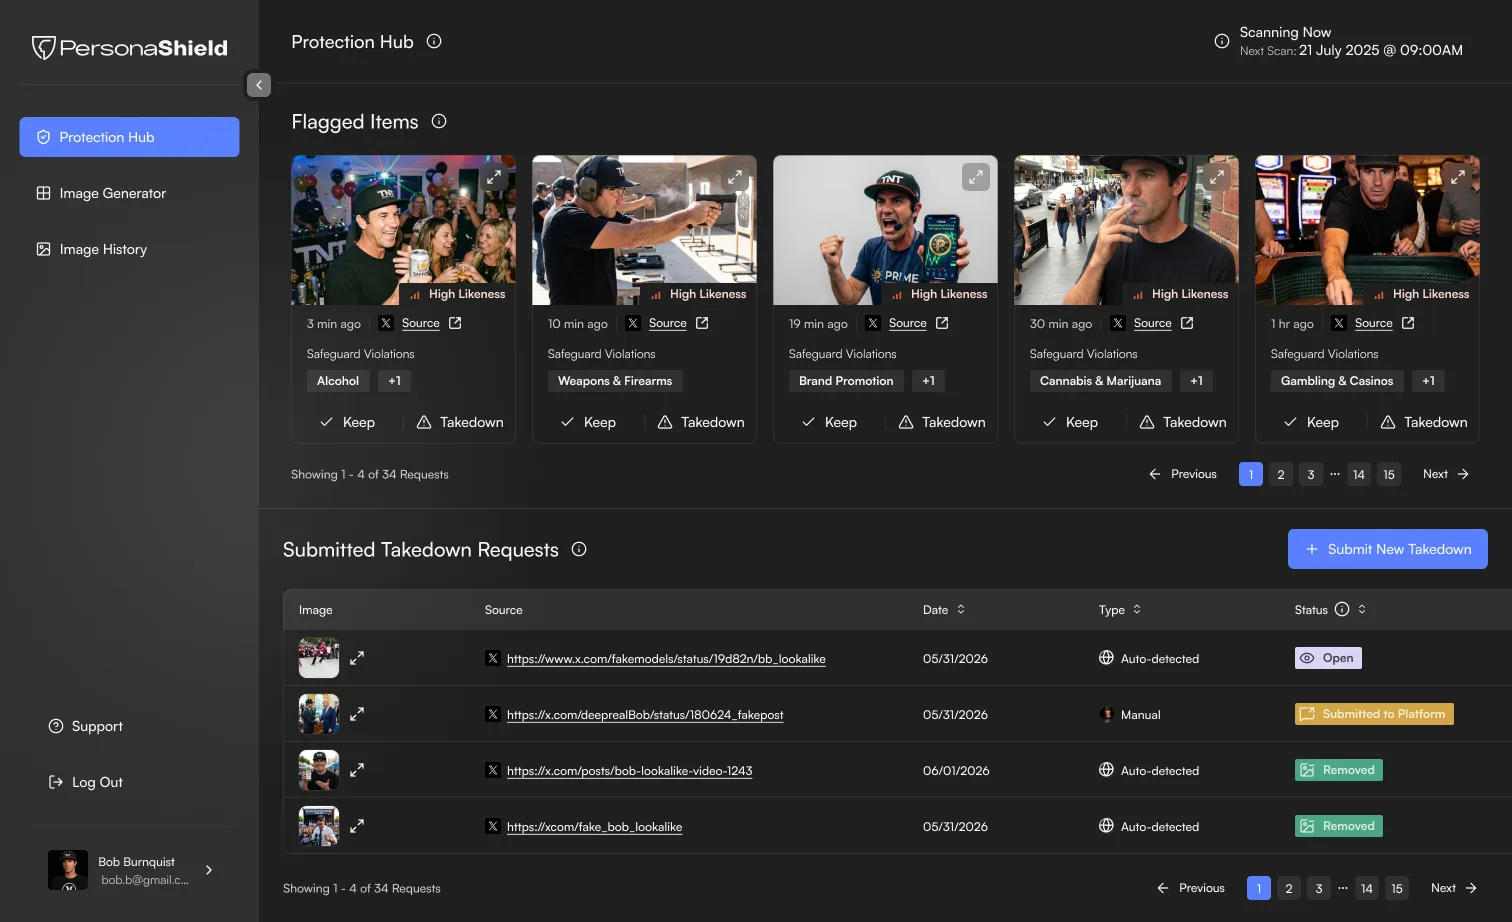Click the PersonaShield logo

(x=129, y=47)
